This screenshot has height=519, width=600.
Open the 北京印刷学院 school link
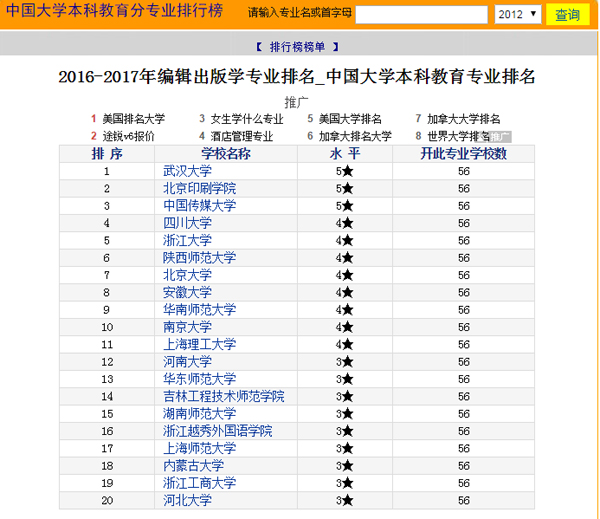(199, 188)
